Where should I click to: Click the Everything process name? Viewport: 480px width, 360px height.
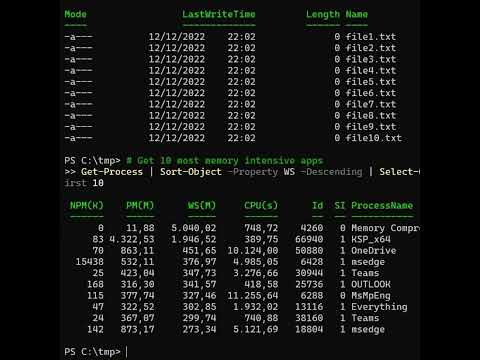point(379,307)
